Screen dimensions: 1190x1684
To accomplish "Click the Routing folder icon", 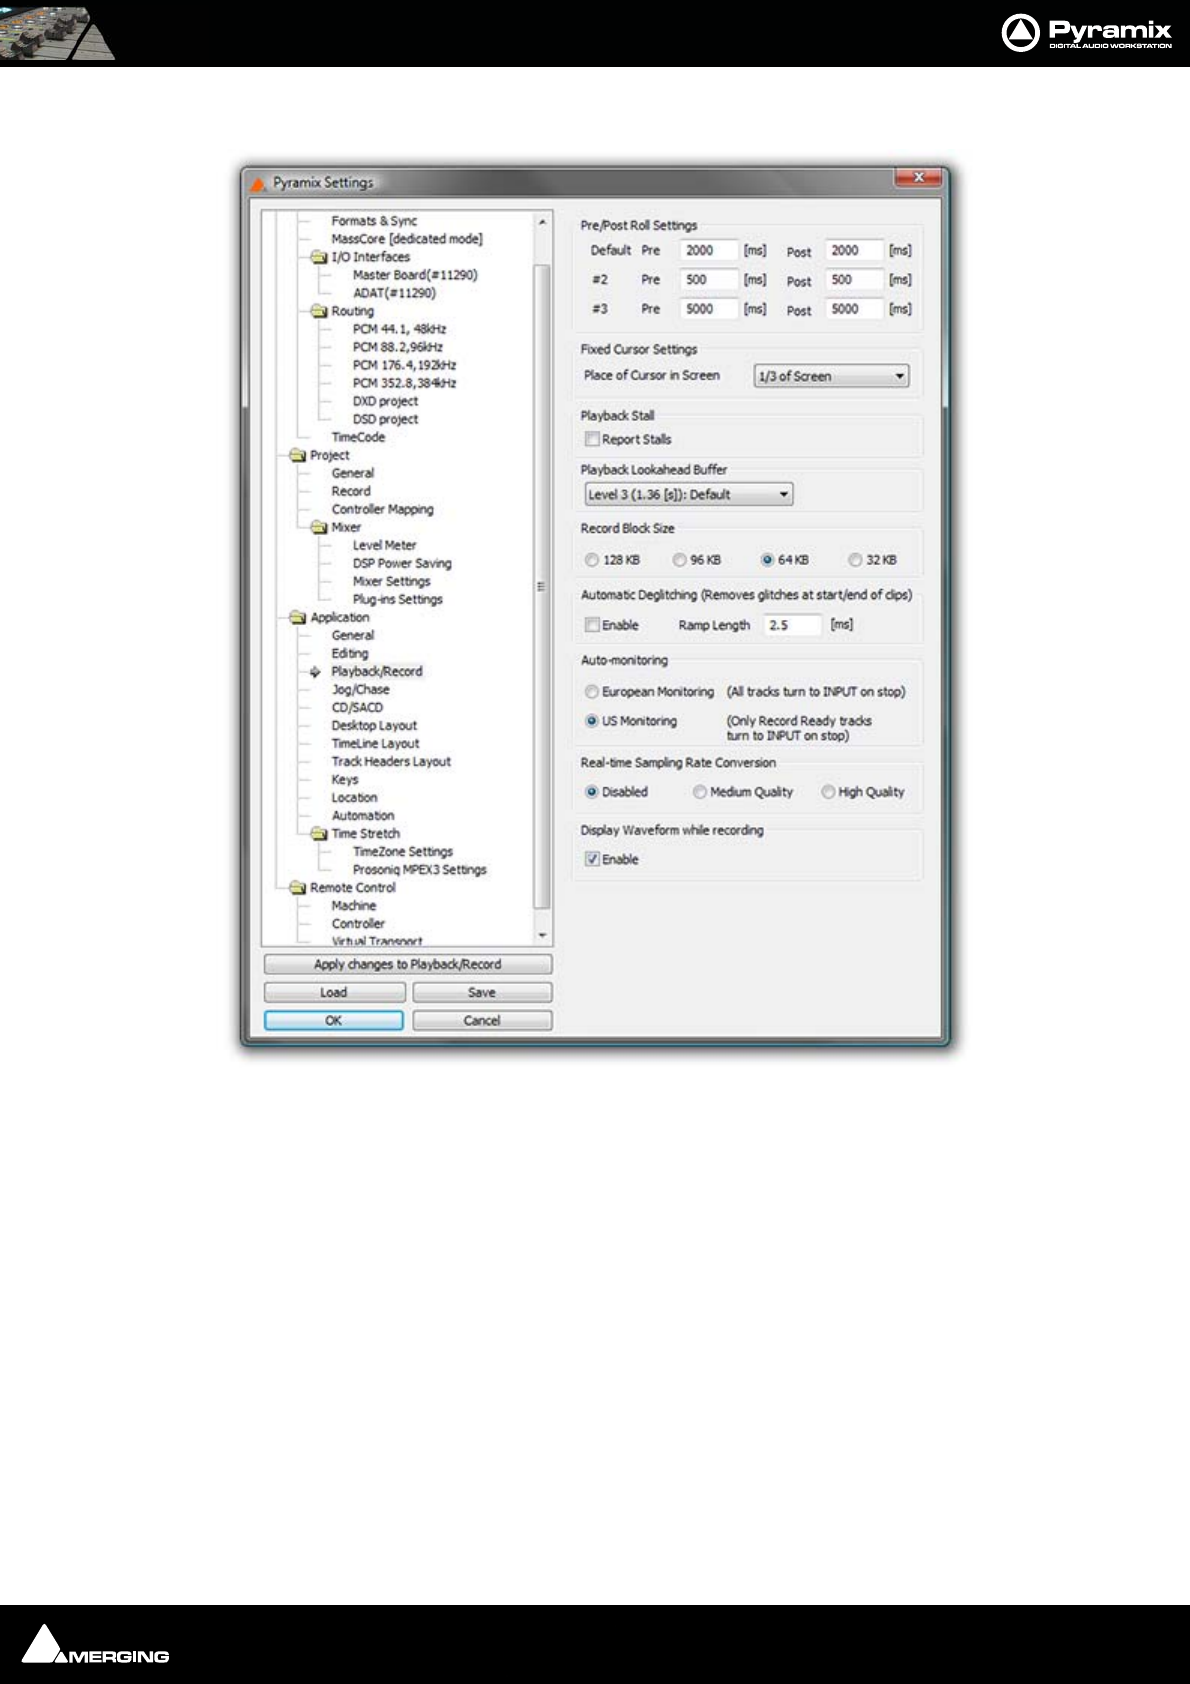I will 319,311.
